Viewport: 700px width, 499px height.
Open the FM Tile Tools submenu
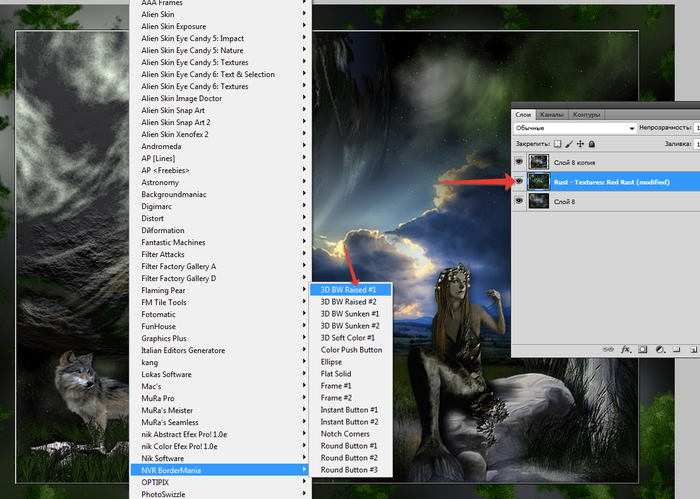pos(220,302)
